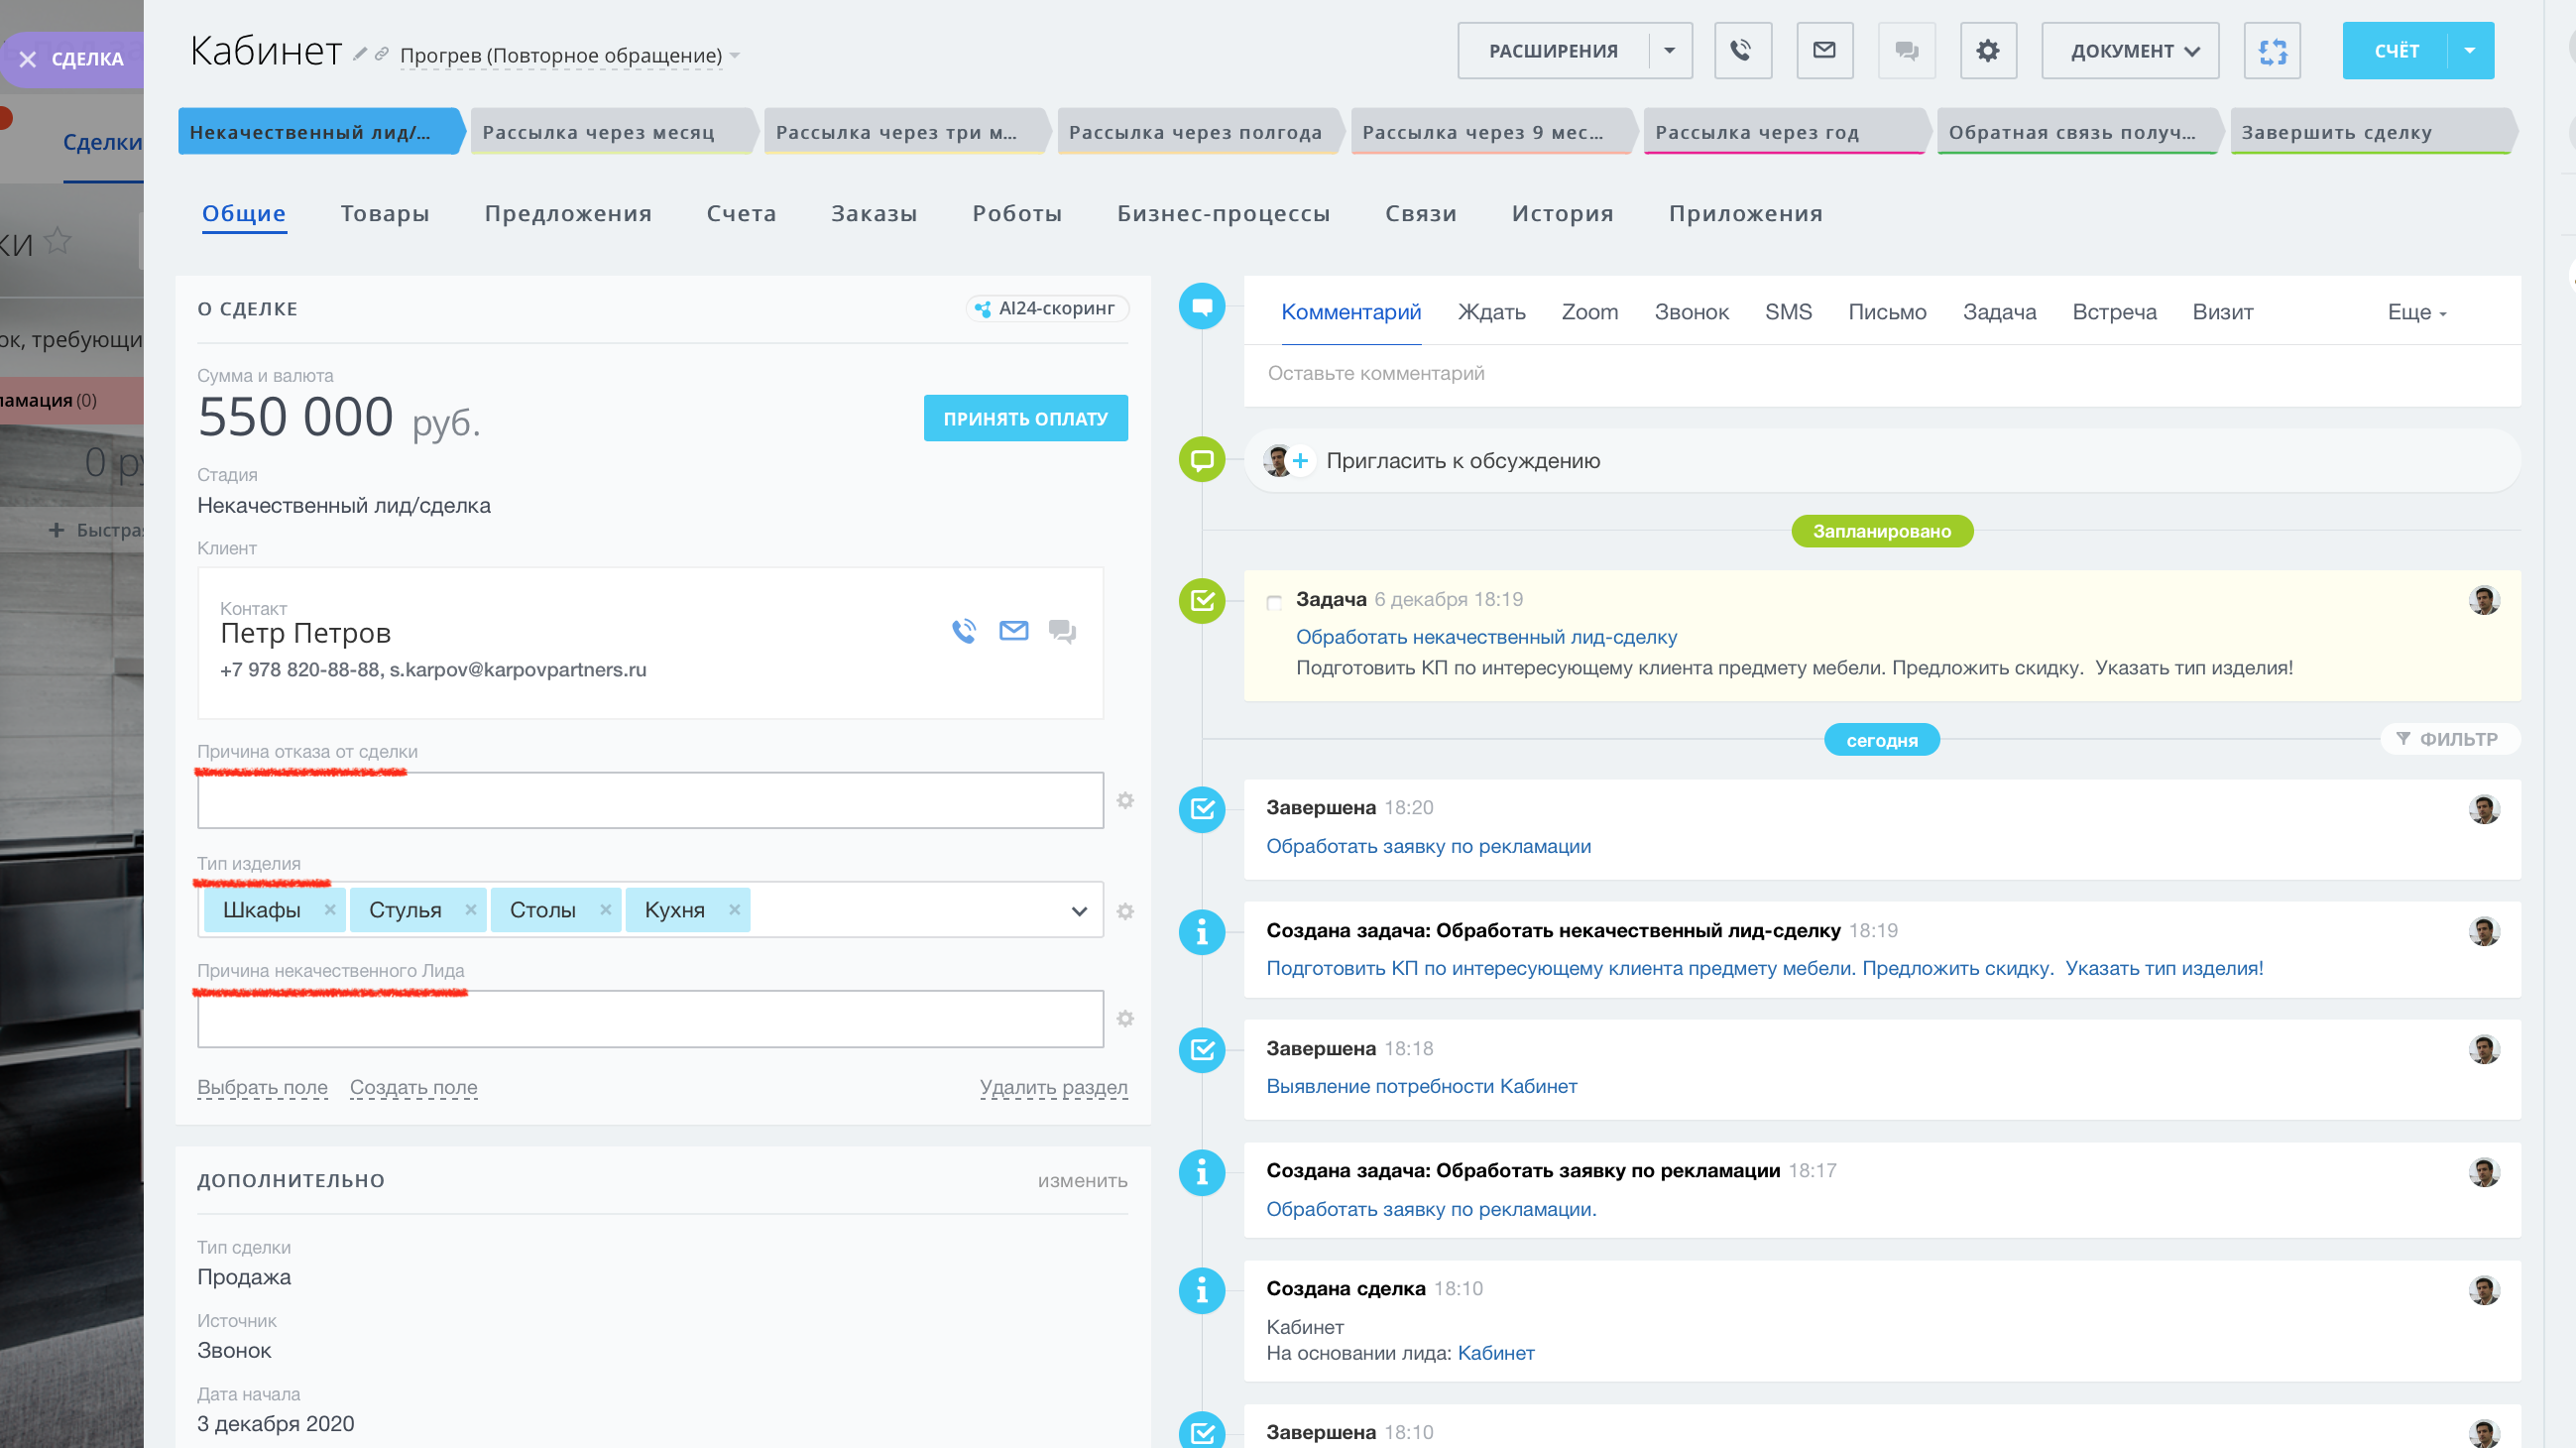Viewport: 2576px width, 1448px height.
Task: Remove the Кухня tag from Тип изделия
Action: point(734,909)
